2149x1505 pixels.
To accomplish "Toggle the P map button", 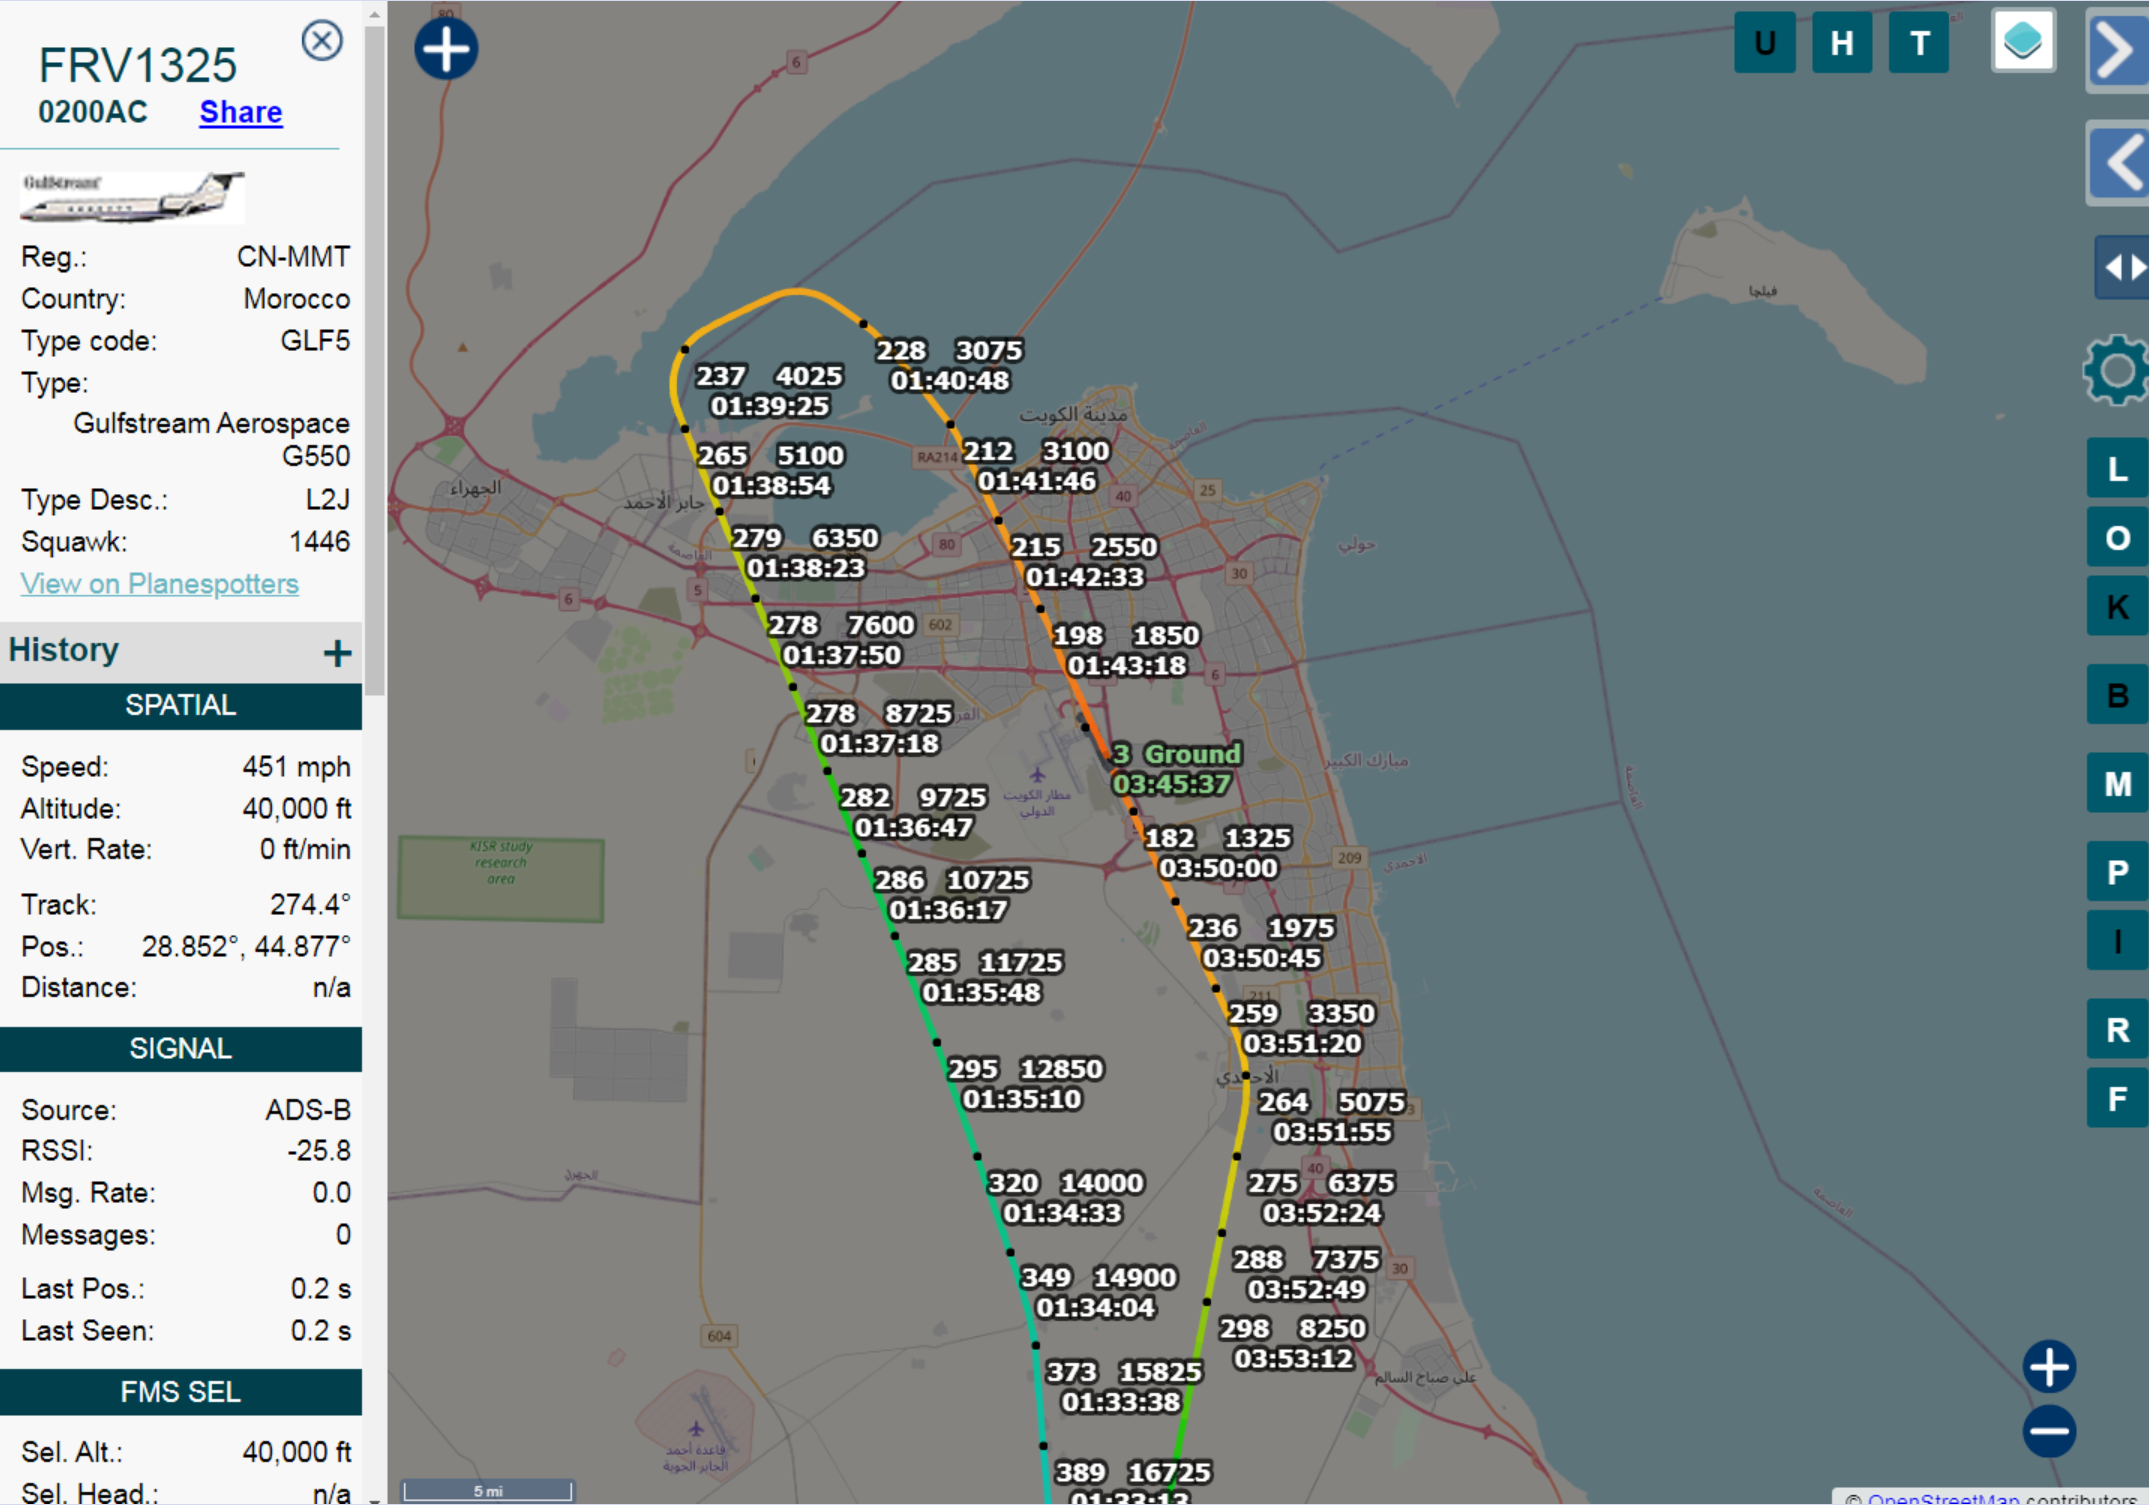I will pyautogui.click(x=2117, y=872).
